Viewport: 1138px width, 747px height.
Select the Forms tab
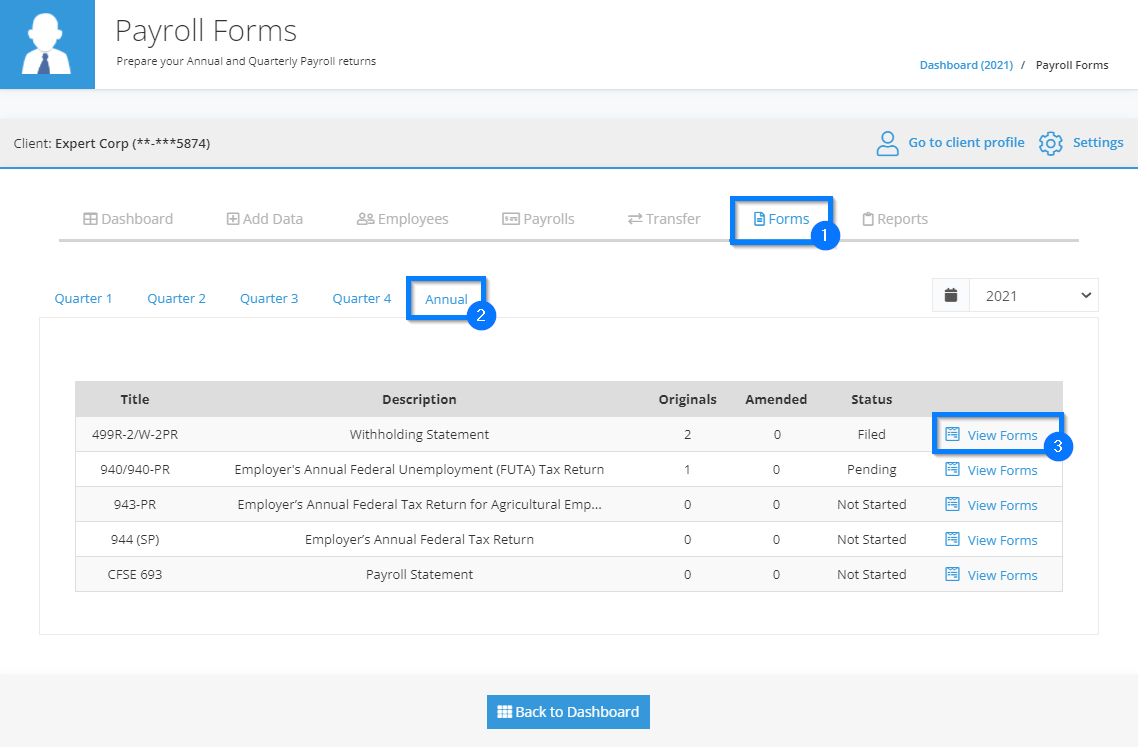pos(782,219)
